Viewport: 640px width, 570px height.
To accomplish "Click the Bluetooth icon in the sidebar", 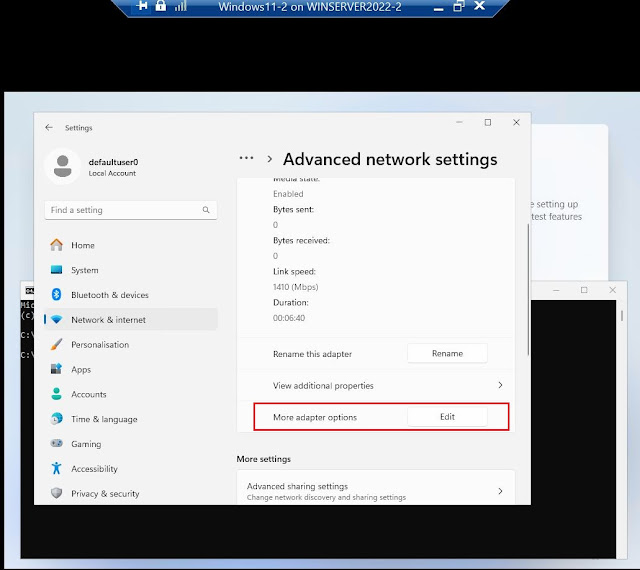I will [56, 294].
